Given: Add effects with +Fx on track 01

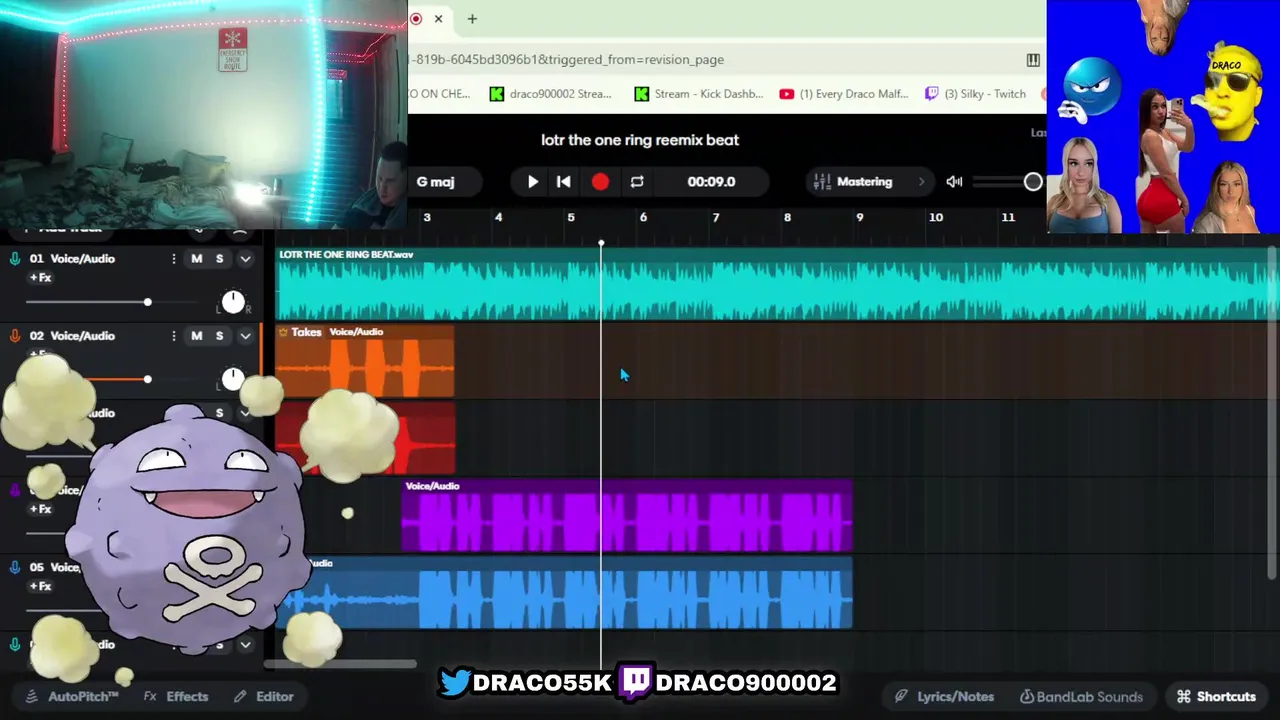Looking at the screenshot, I should [x=40, y=278].
